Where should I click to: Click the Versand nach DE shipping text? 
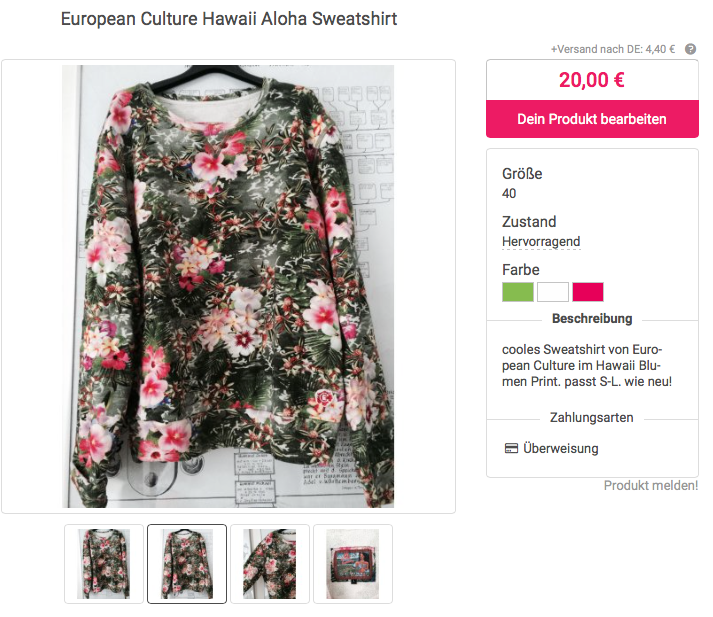point(613,49)
